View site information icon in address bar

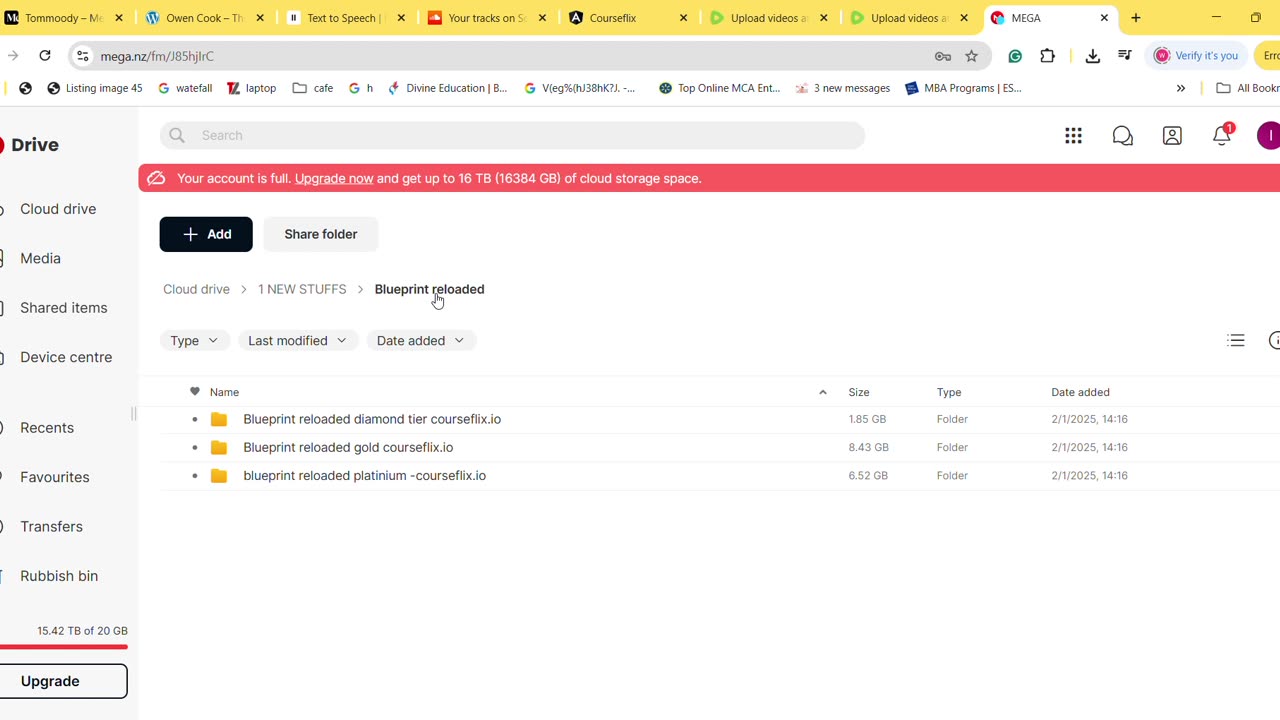coord(84,56)
